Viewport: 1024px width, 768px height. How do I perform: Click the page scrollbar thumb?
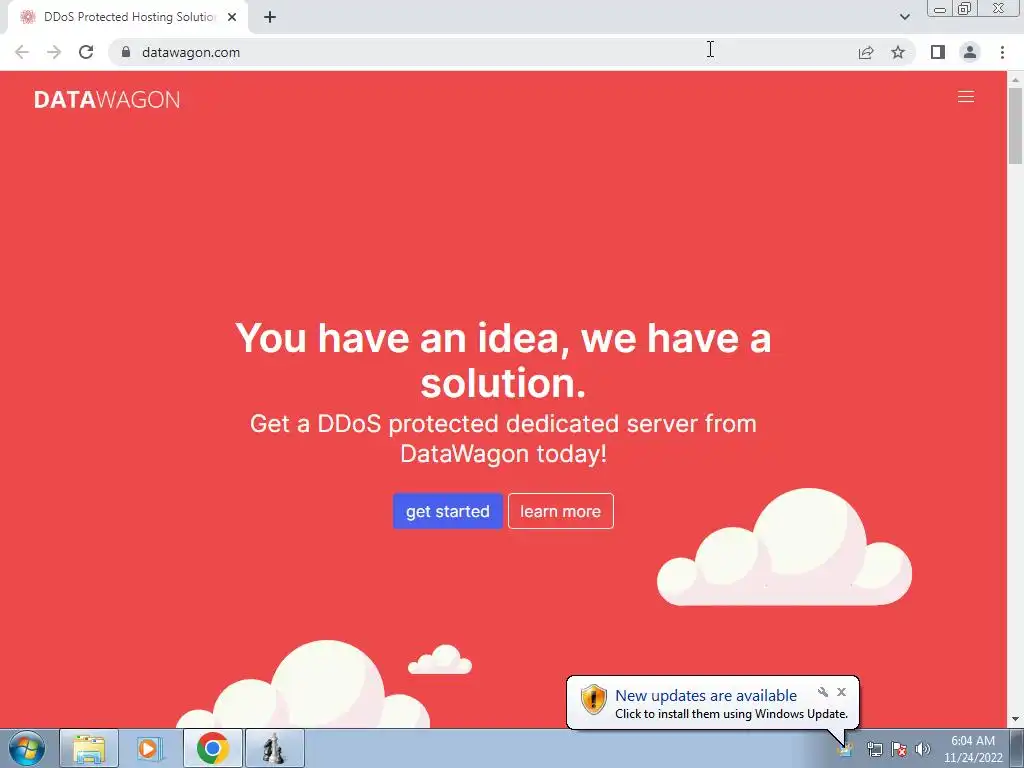(x=1016, y=125)
